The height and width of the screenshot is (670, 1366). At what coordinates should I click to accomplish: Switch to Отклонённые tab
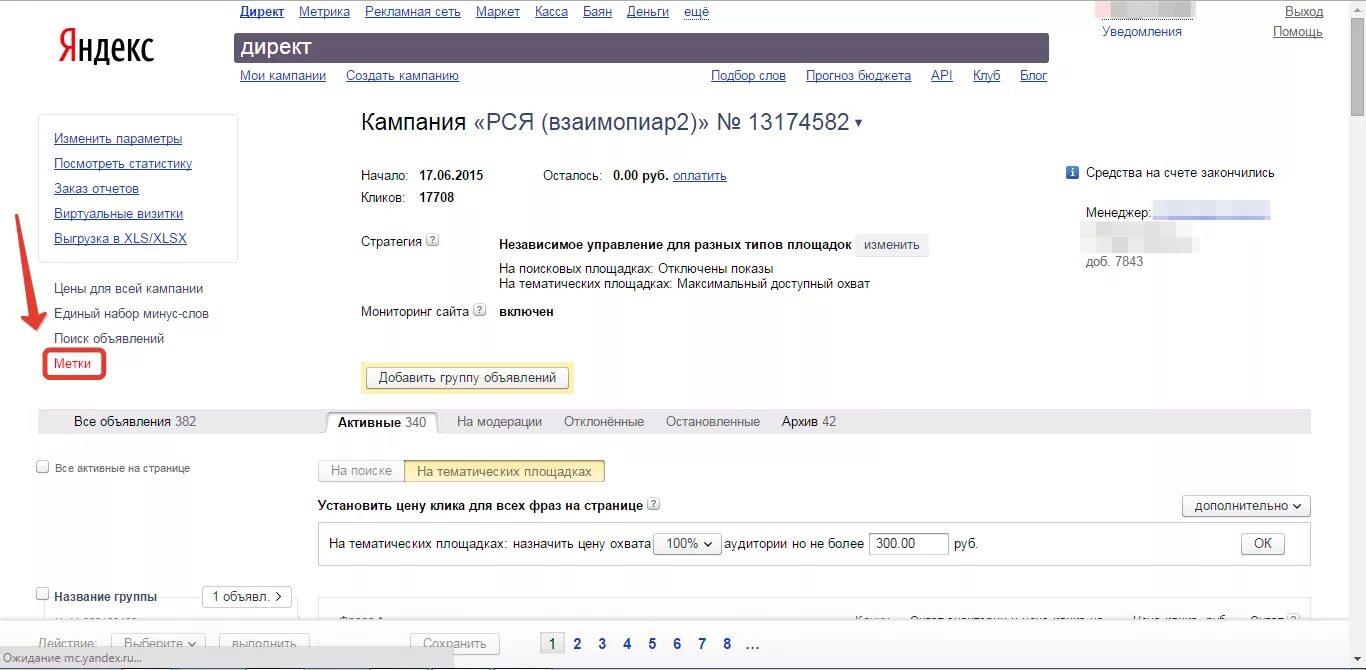coord(604,422)
